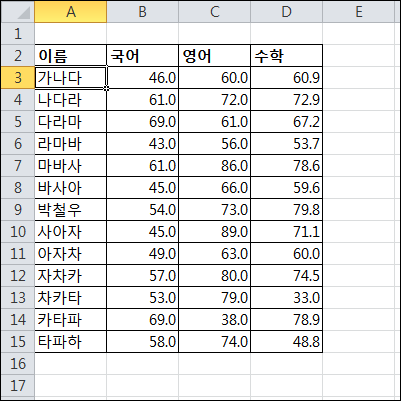Click the 49.0 value cell
This screenshot has width=401, height=401.
[x=143, y=254]
